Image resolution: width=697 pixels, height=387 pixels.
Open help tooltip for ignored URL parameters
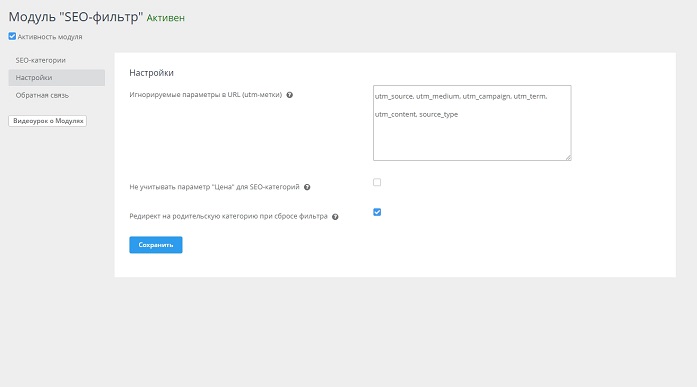(289, 95)
